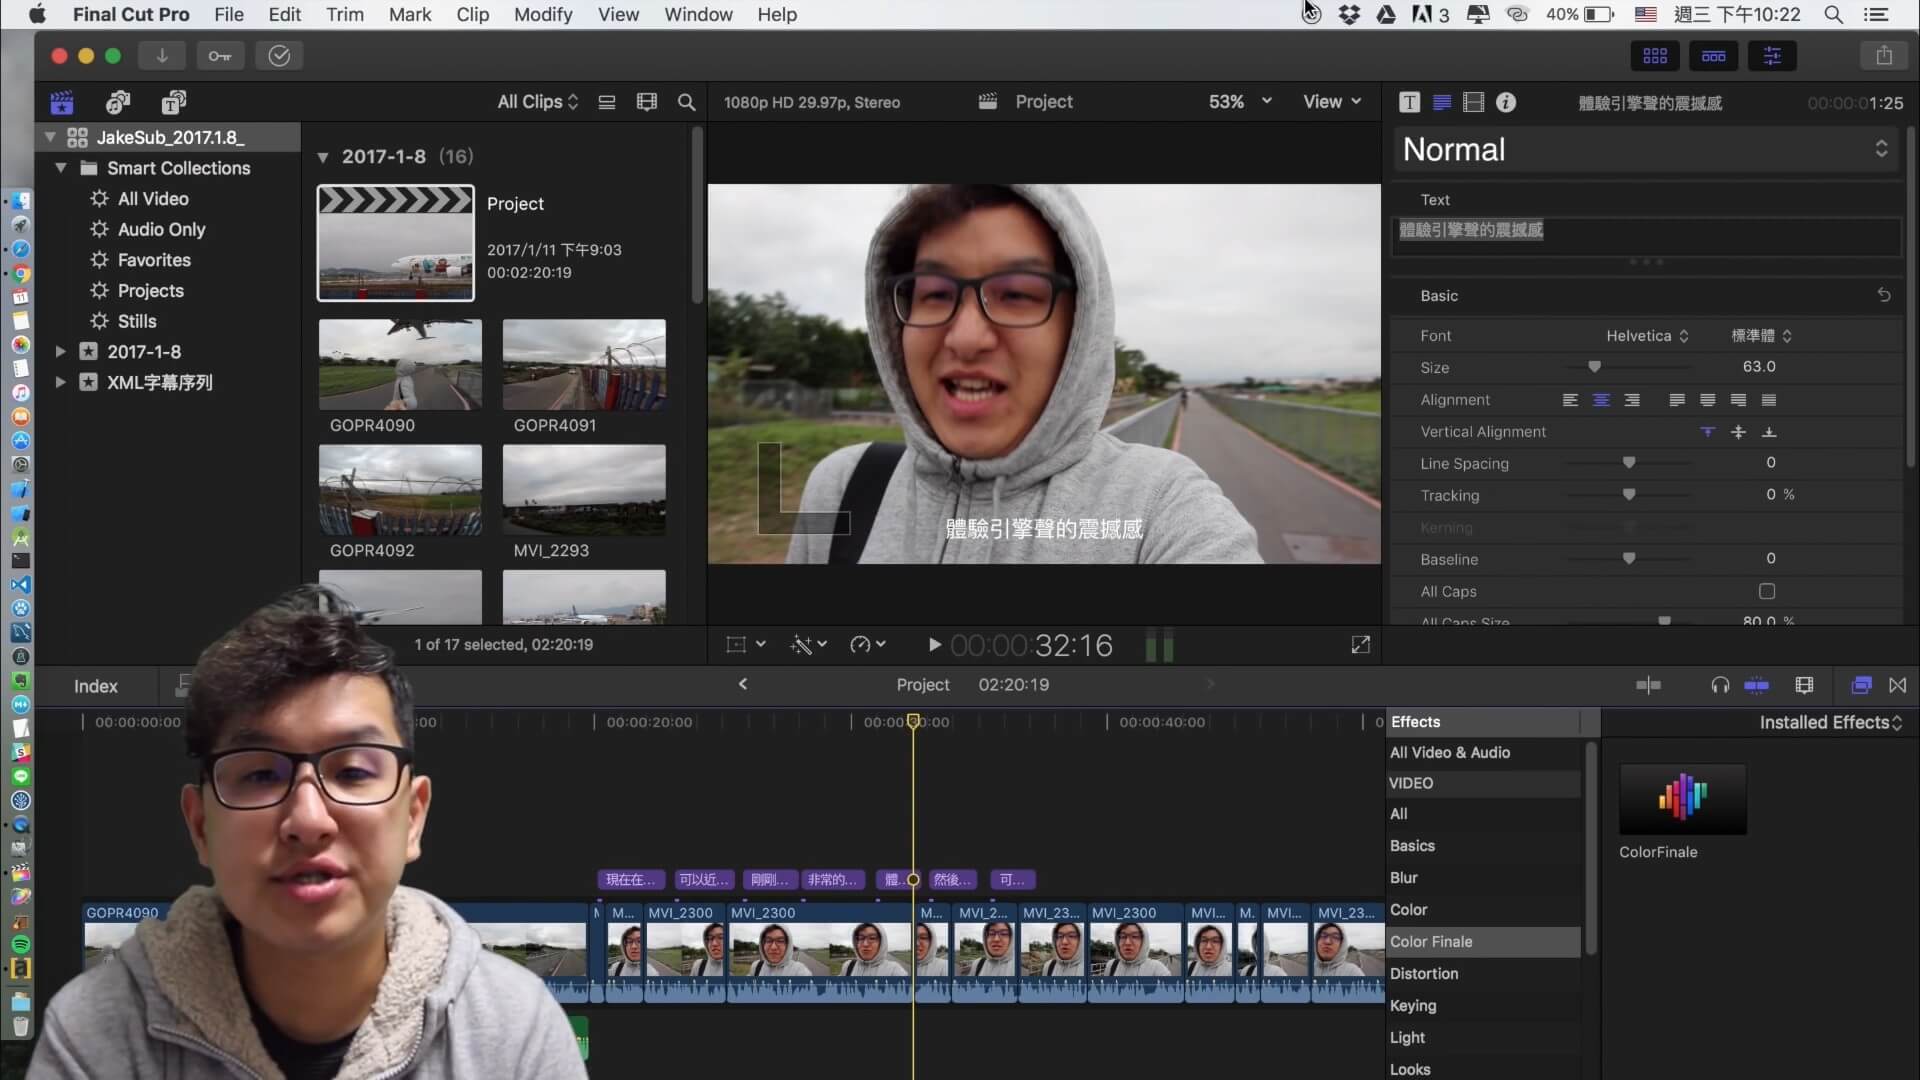
Task: Select the MVI_2293 clip thumbnail
Action: [x=584, y=490]
